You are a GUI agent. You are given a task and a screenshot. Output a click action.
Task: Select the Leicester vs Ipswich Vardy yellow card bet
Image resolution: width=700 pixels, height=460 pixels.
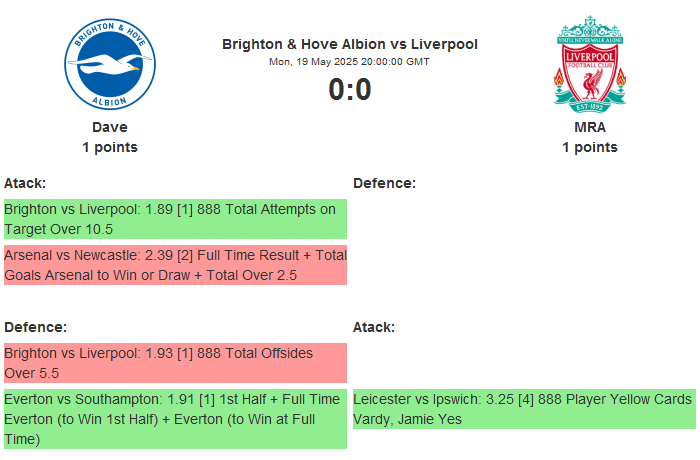[523, 409]
